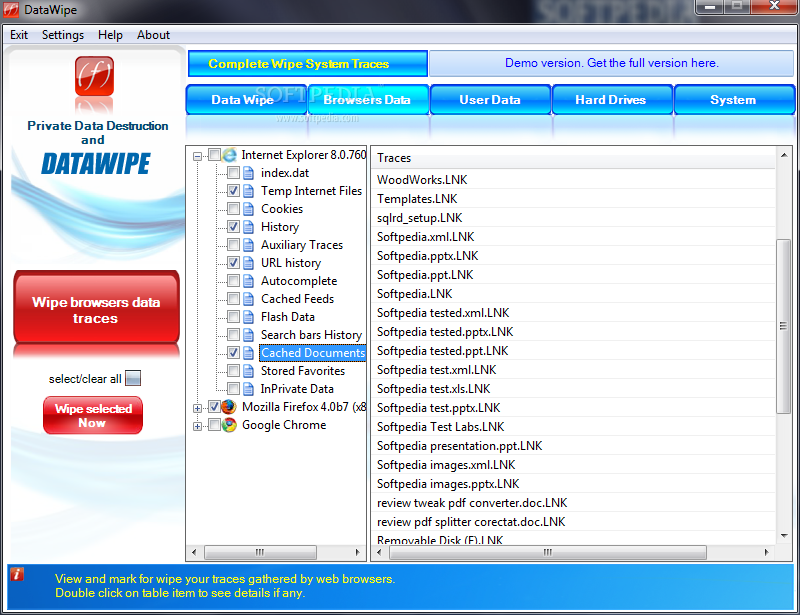Check the Internet Explorer root checkbox
The width and height of the screenshot is (800, 615).
click(214, 155)
